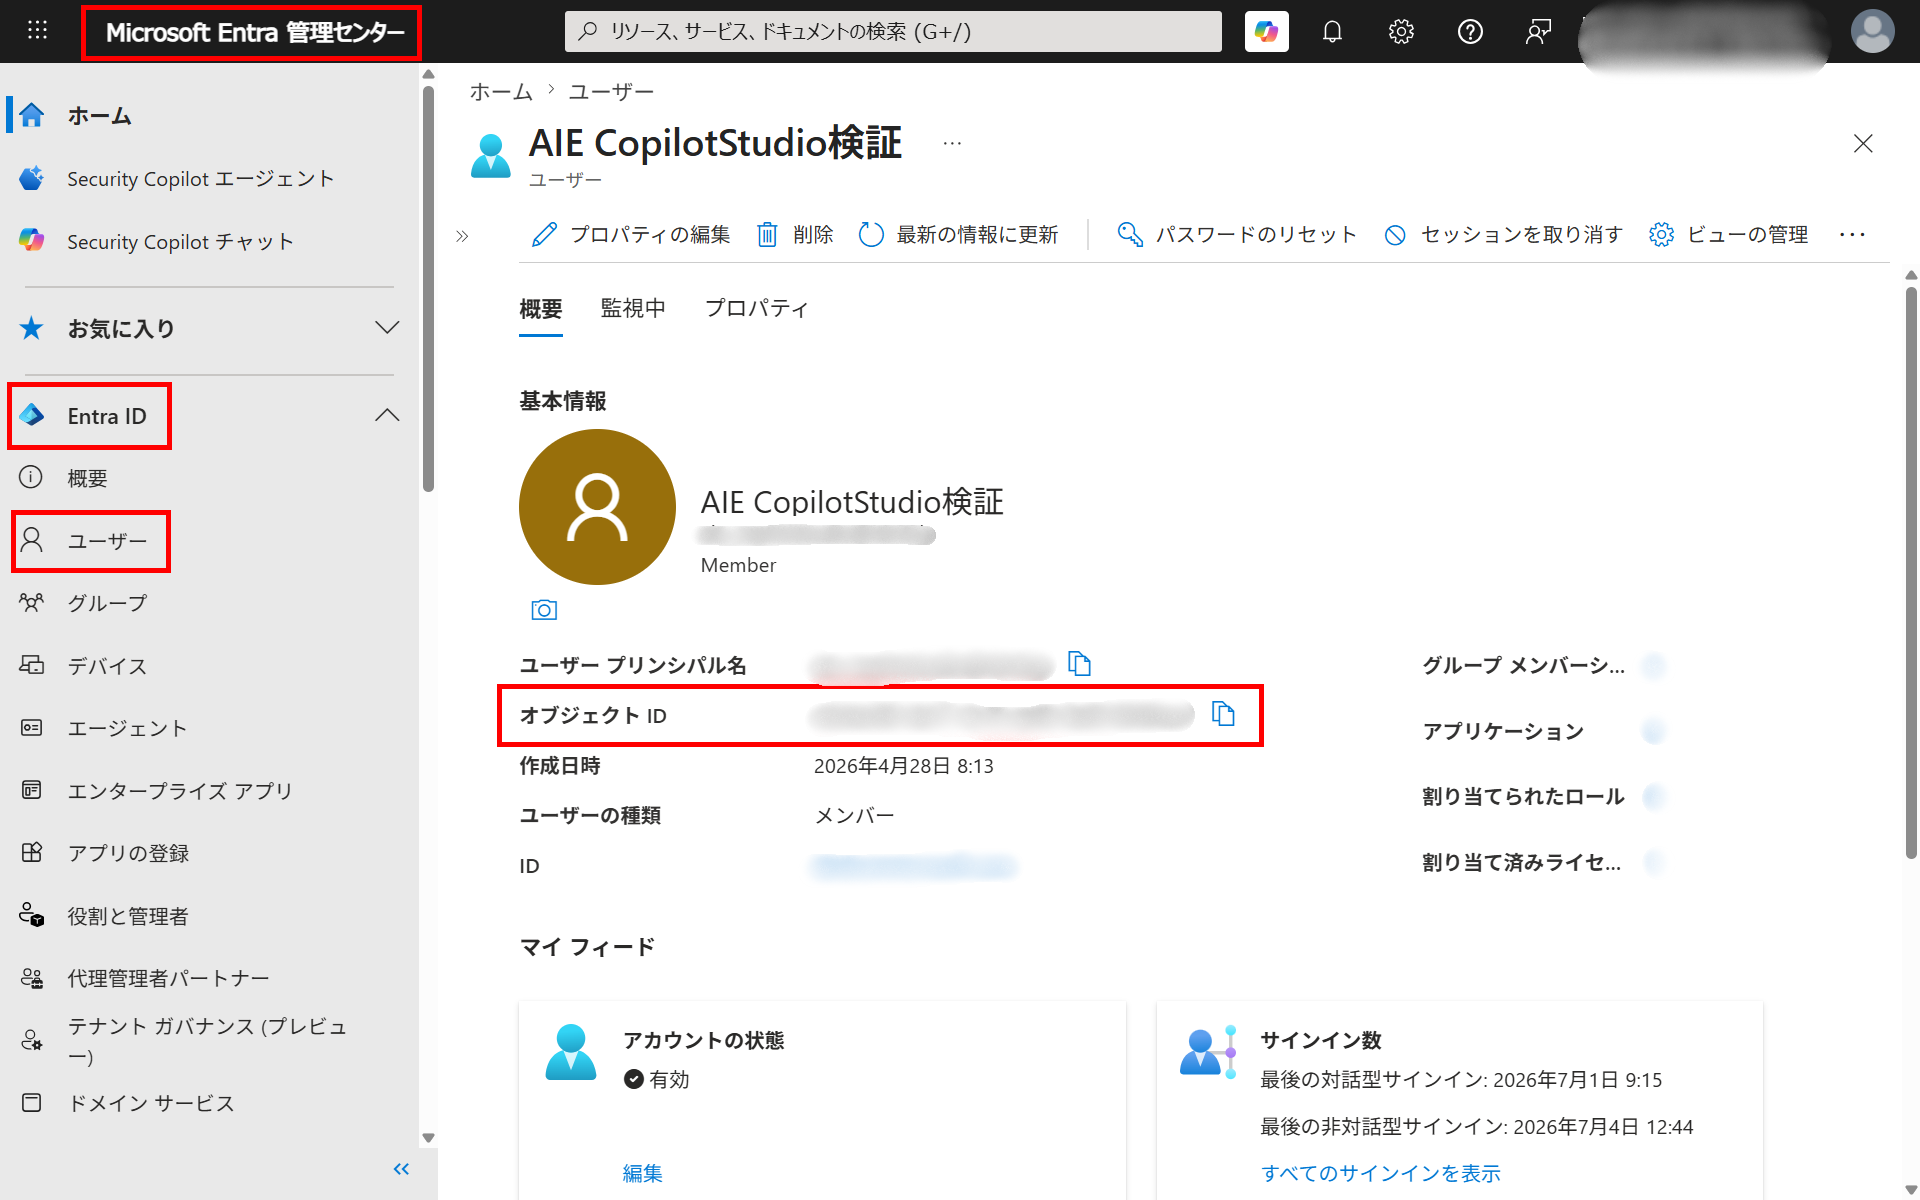
Task: Close the user blade with X
Action: [x=1863, y=144]
